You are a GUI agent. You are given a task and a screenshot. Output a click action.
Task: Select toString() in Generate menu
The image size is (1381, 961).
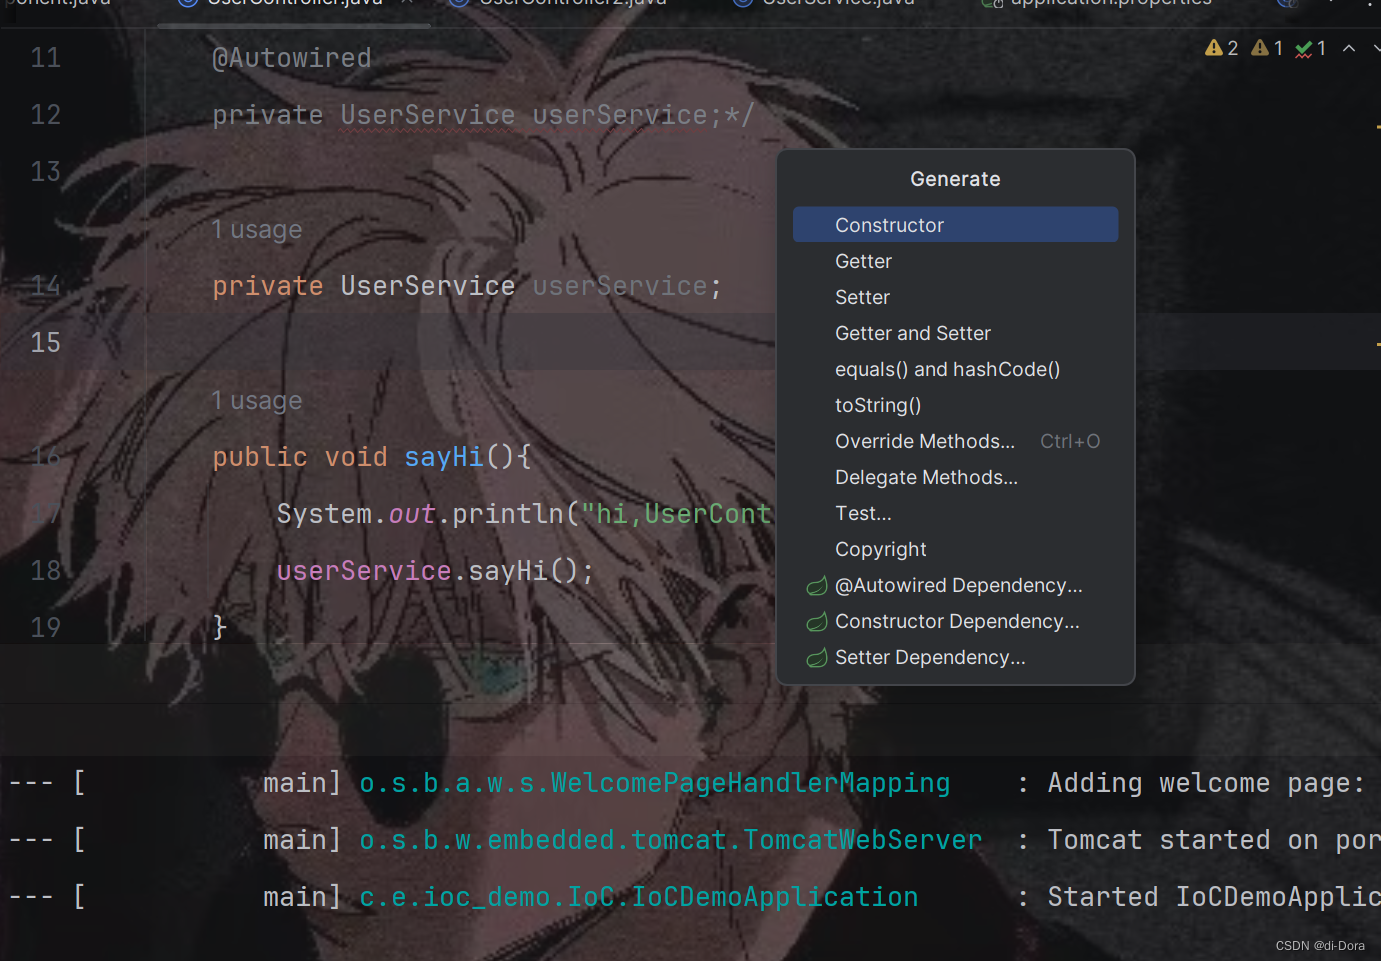coord(955,405)
